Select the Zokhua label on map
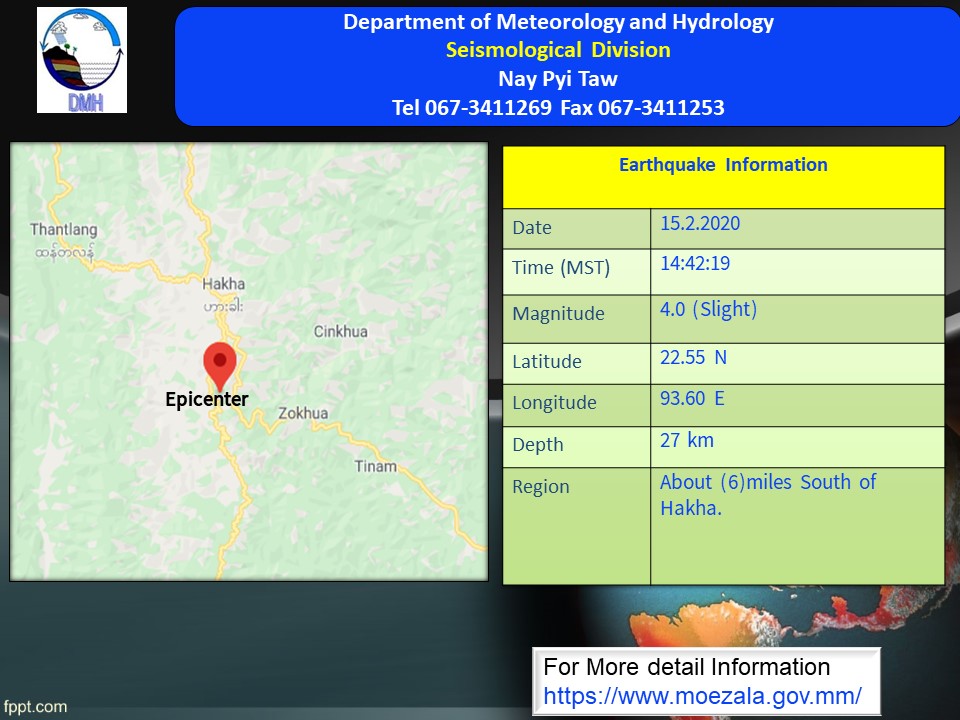The image size is (960, 720). 303,413
